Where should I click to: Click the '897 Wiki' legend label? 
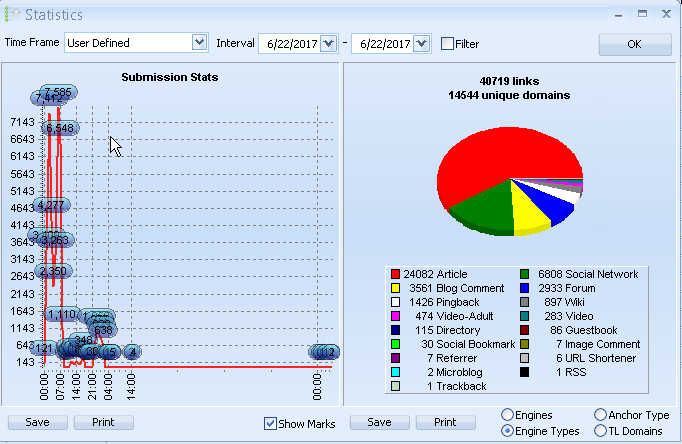tap(565, 302)
